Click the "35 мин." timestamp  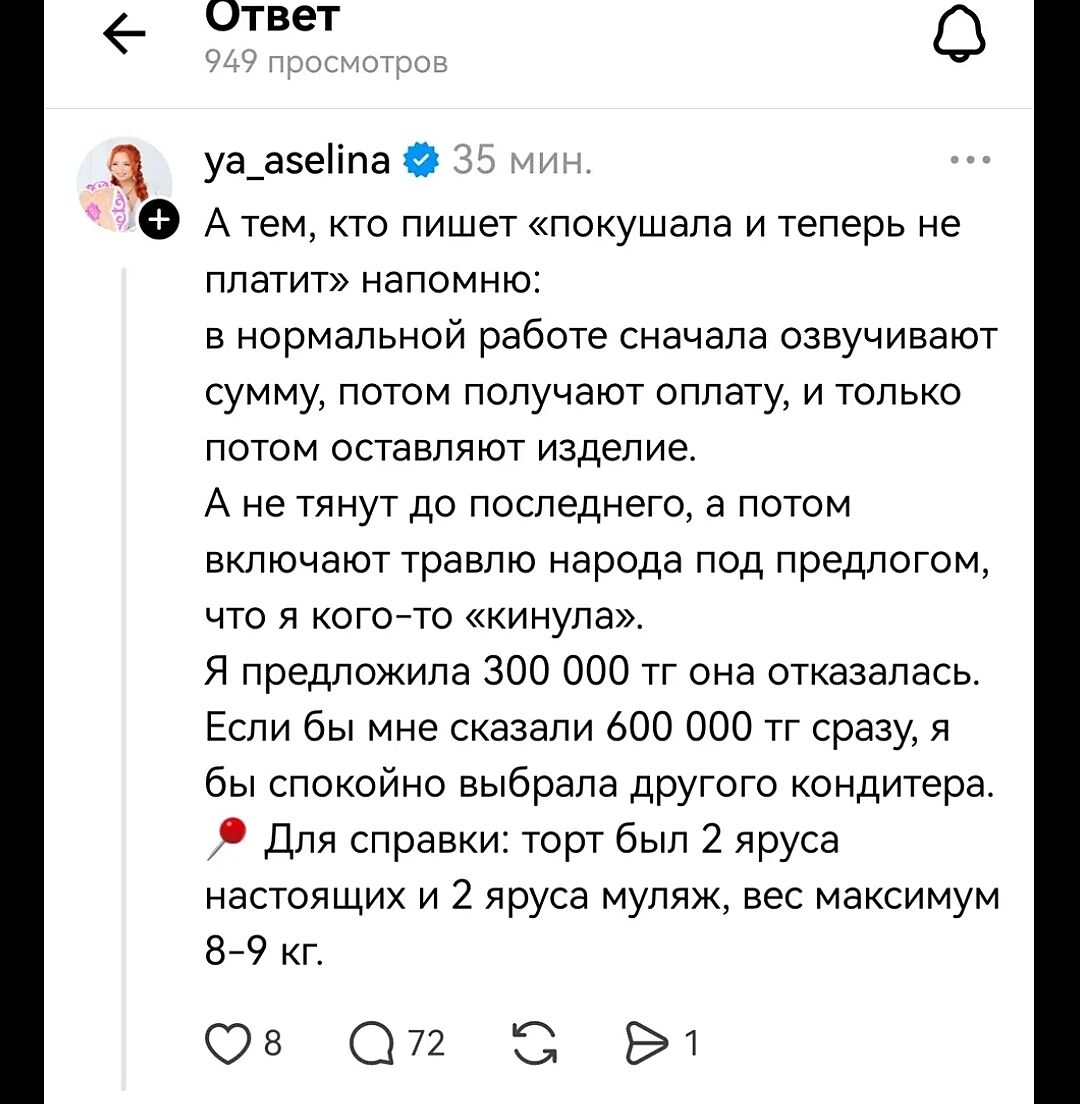(x=522, y=160)
